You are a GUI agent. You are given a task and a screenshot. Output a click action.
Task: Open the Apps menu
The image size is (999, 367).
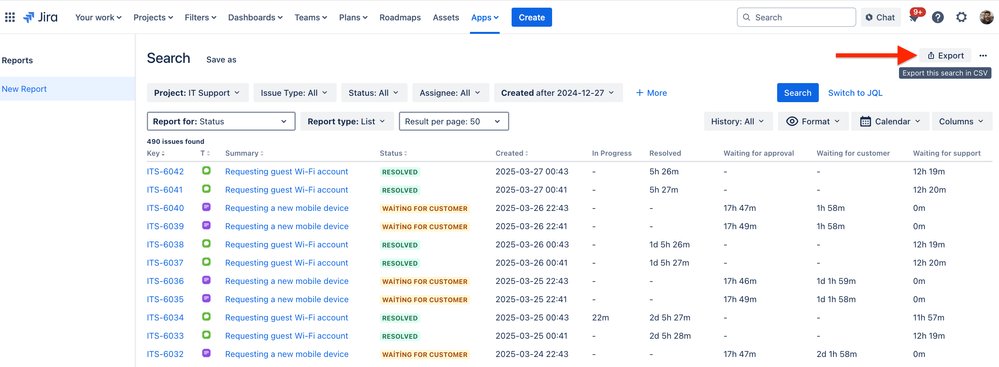pyautogui.click(x=485, y=17)
